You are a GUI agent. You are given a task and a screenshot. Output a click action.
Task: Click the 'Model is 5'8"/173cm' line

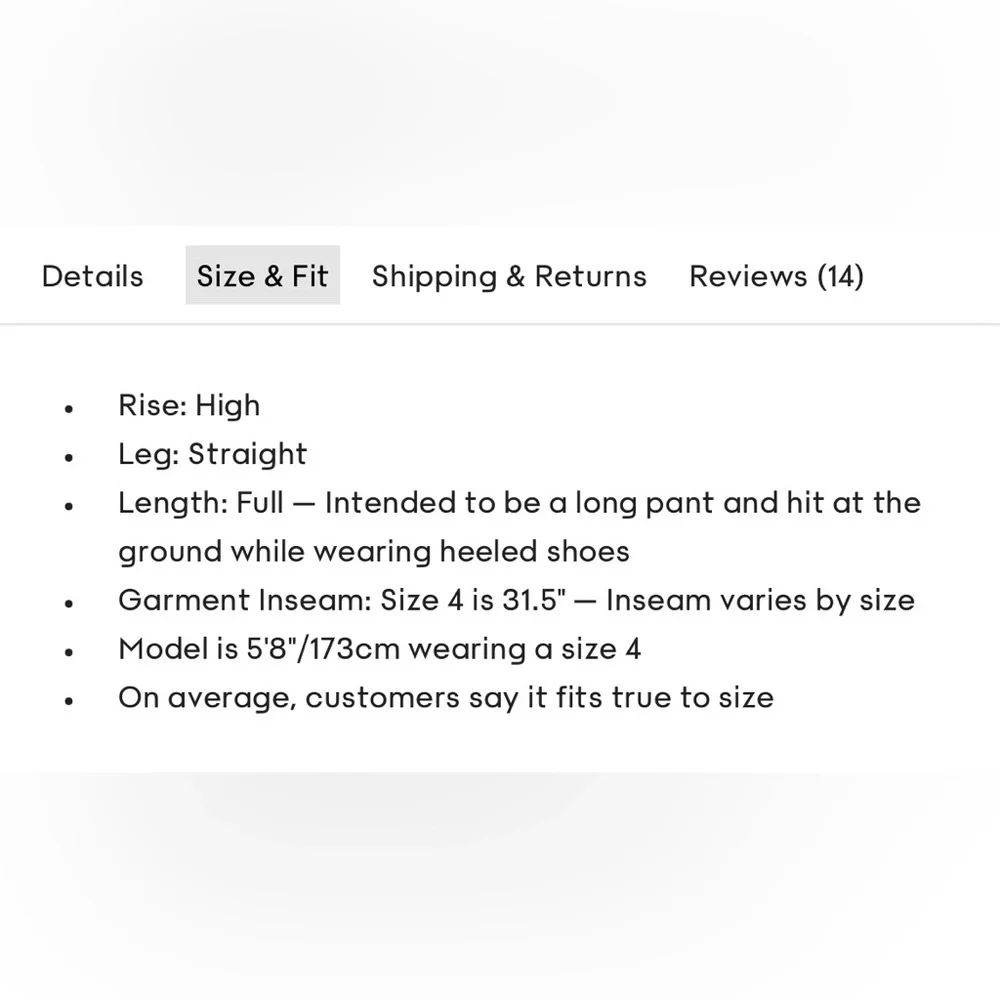click(379, 649)
